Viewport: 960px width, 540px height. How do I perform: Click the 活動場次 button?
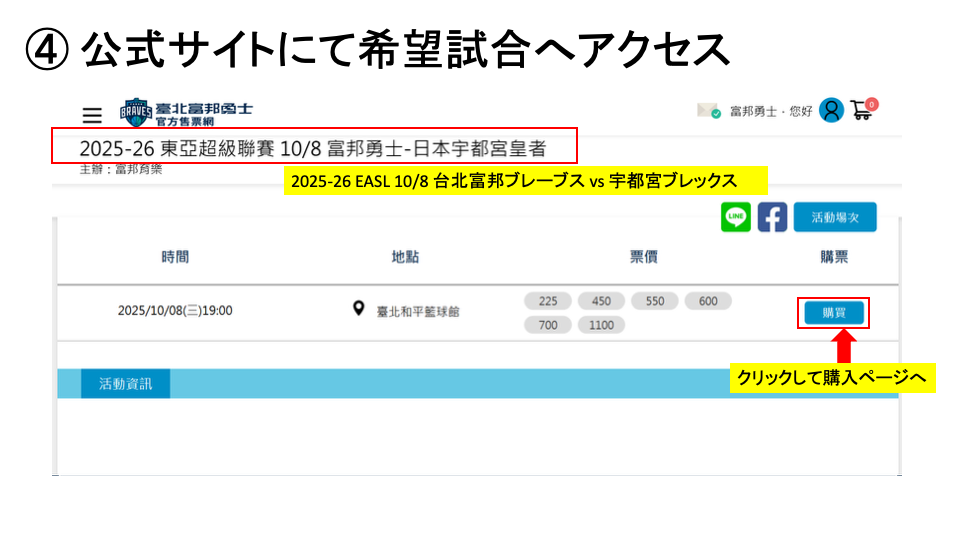click(834, 217)
